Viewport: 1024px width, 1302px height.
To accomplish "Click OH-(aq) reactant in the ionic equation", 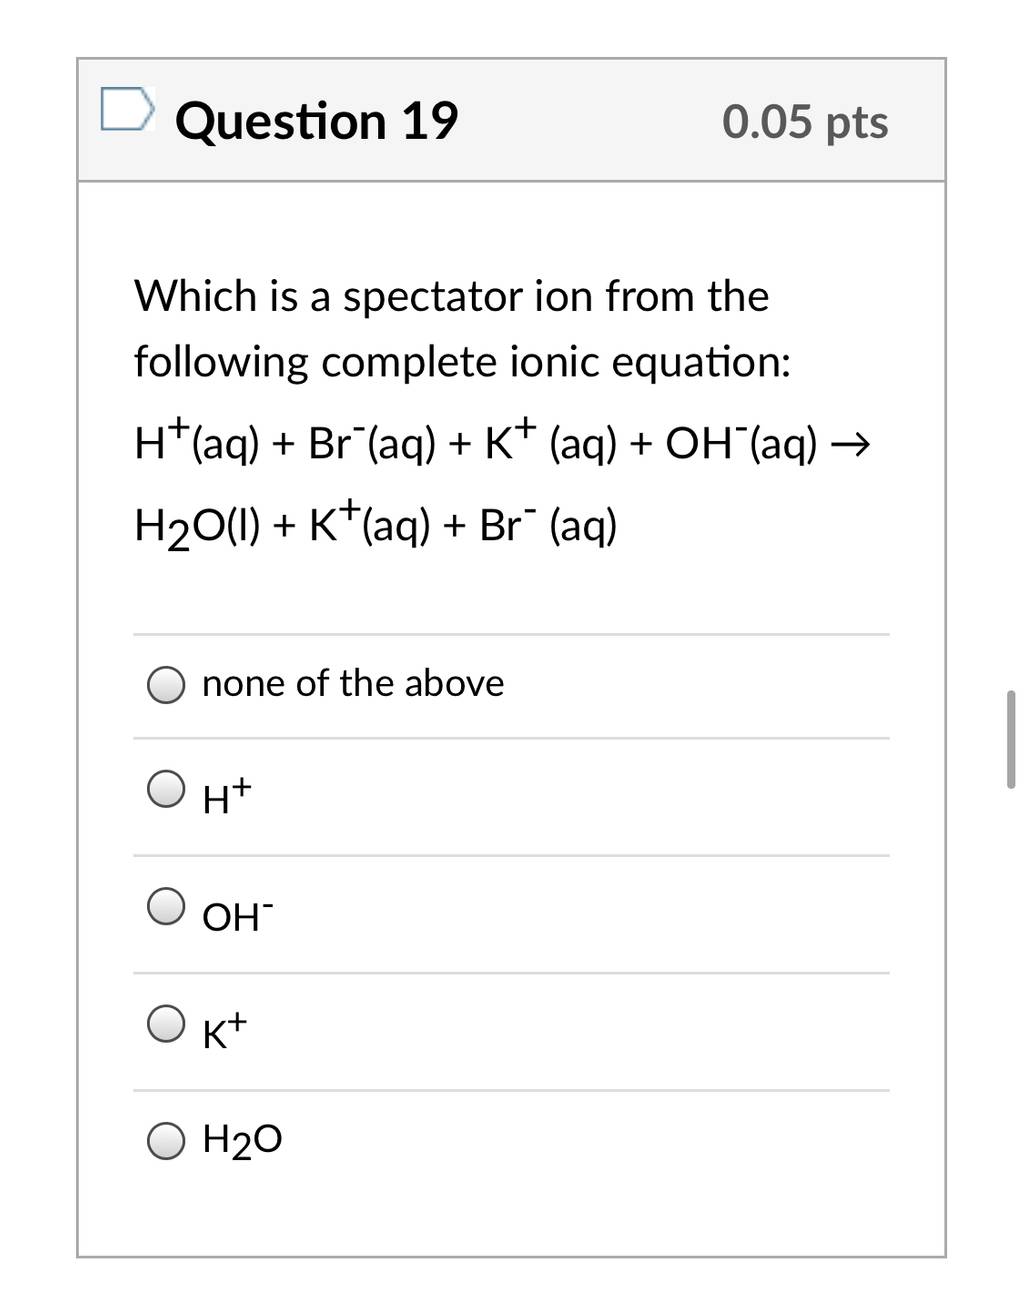I will (741, 443).
